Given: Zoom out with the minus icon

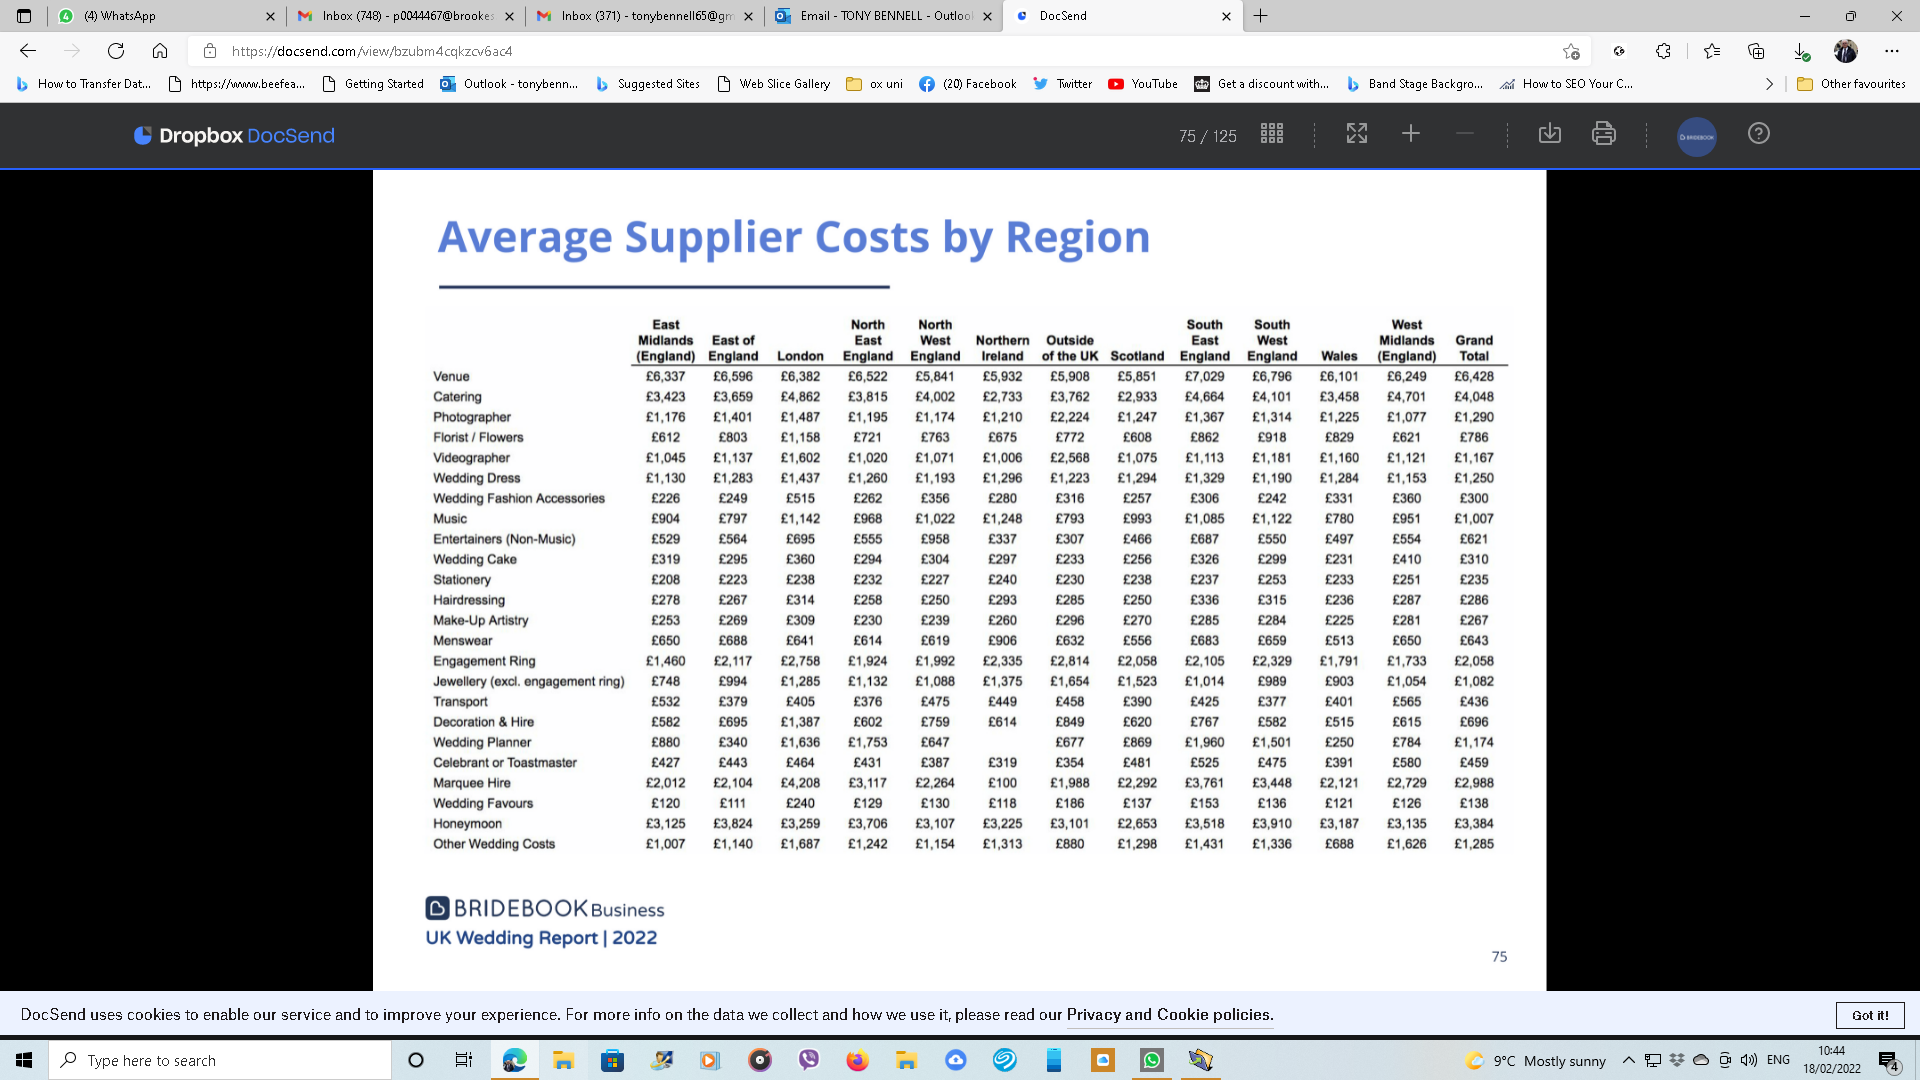Looking at the screenshot, I should [x=1464, y=134].
